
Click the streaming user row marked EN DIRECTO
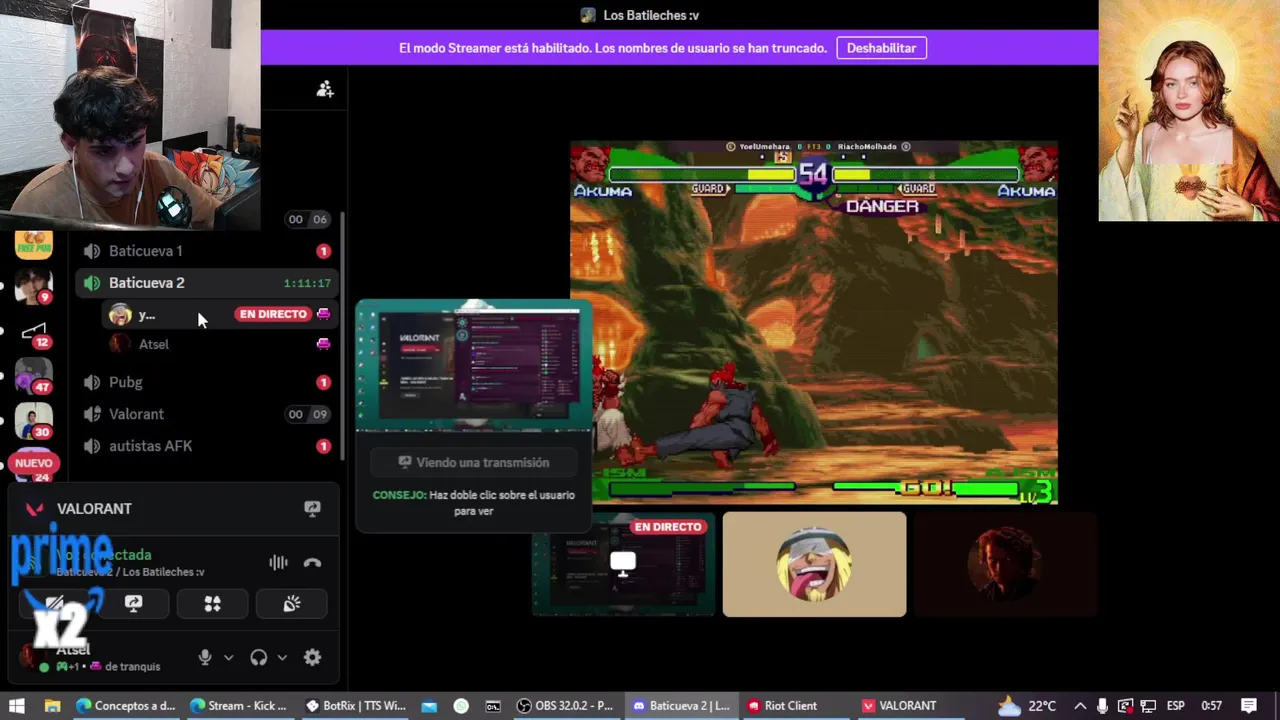point(219,314)
